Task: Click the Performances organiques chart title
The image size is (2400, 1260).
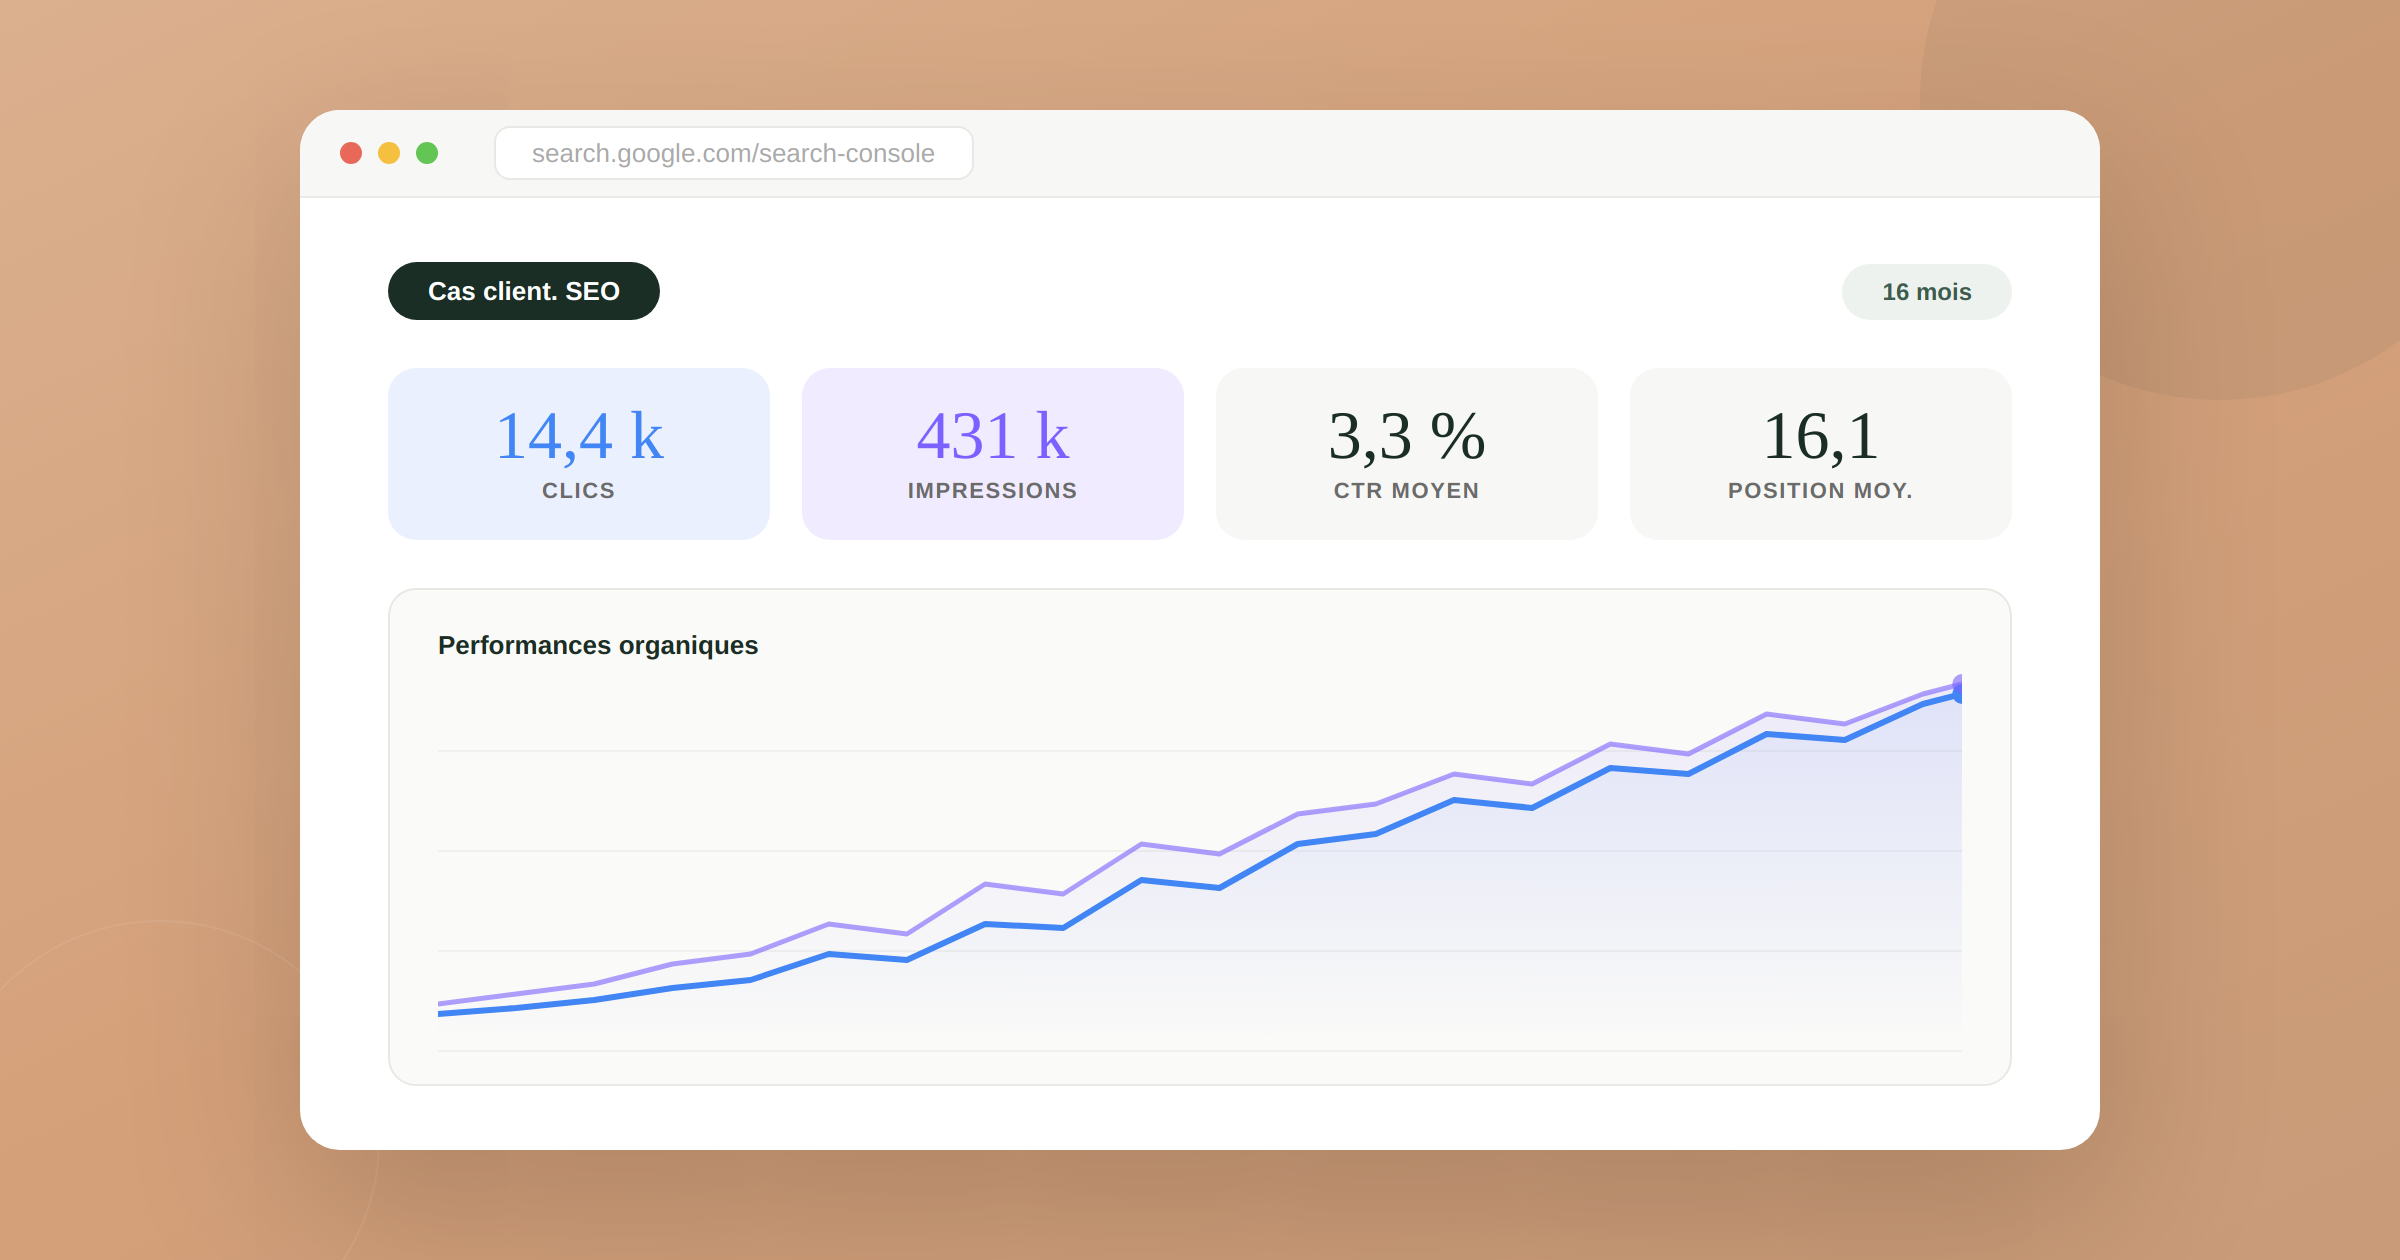Action: tap(597, 645)
